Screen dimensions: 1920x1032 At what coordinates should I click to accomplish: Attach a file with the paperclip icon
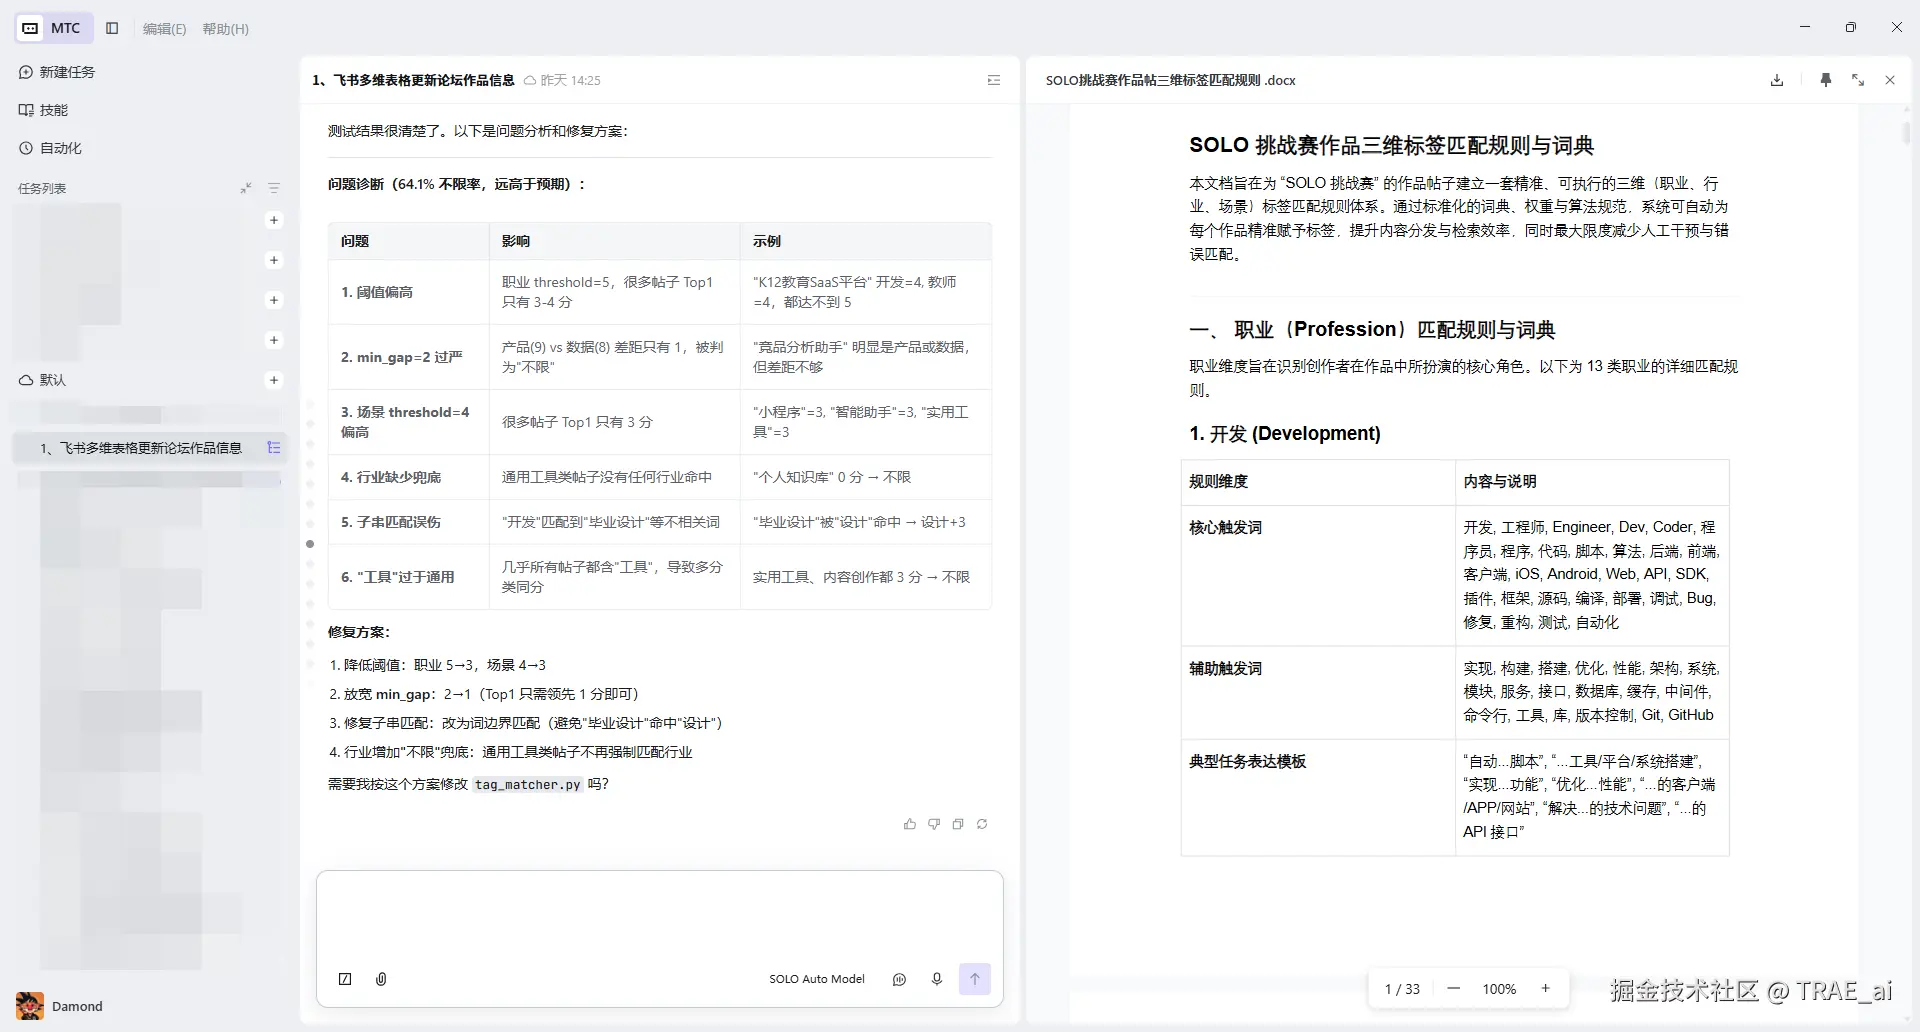[381, 979]
